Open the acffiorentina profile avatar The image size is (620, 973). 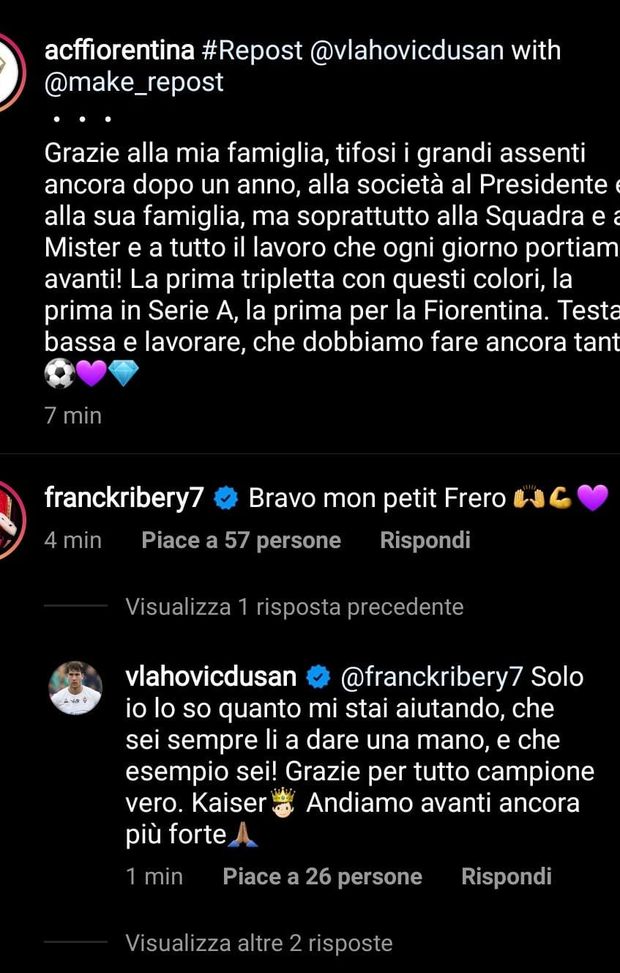click(9, 72)
